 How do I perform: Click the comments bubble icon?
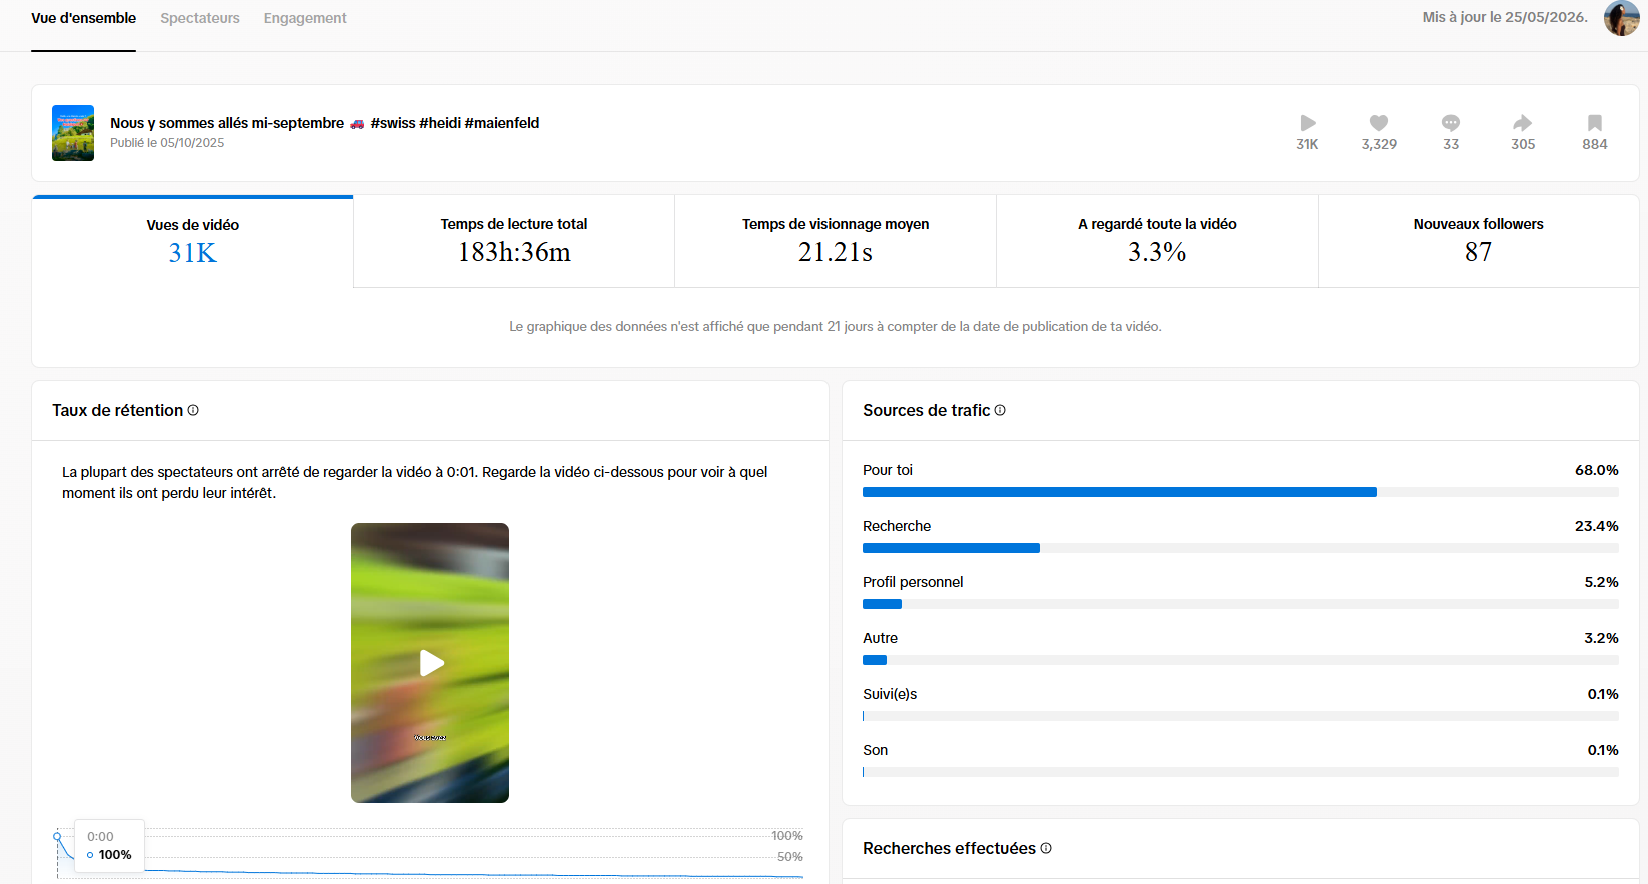[x=1451, y=123]
